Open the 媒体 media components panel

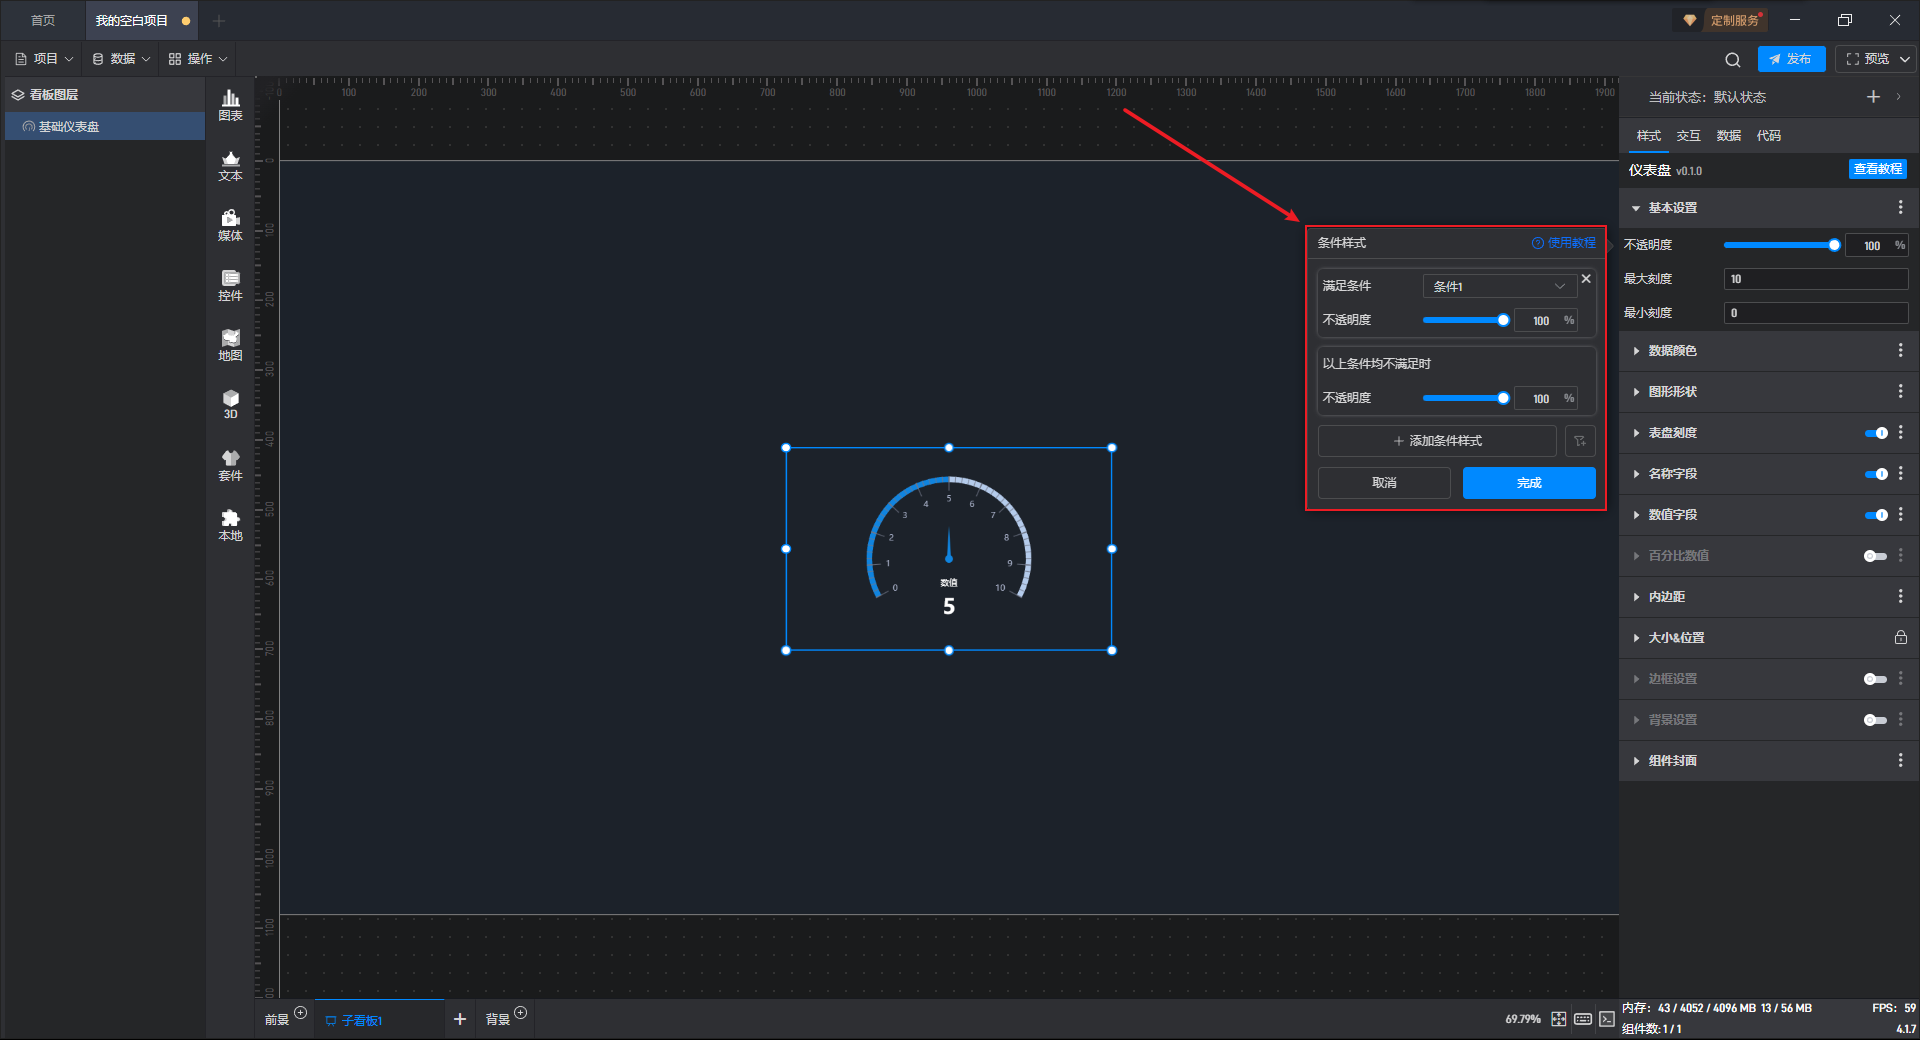click(x=230, y=225)
